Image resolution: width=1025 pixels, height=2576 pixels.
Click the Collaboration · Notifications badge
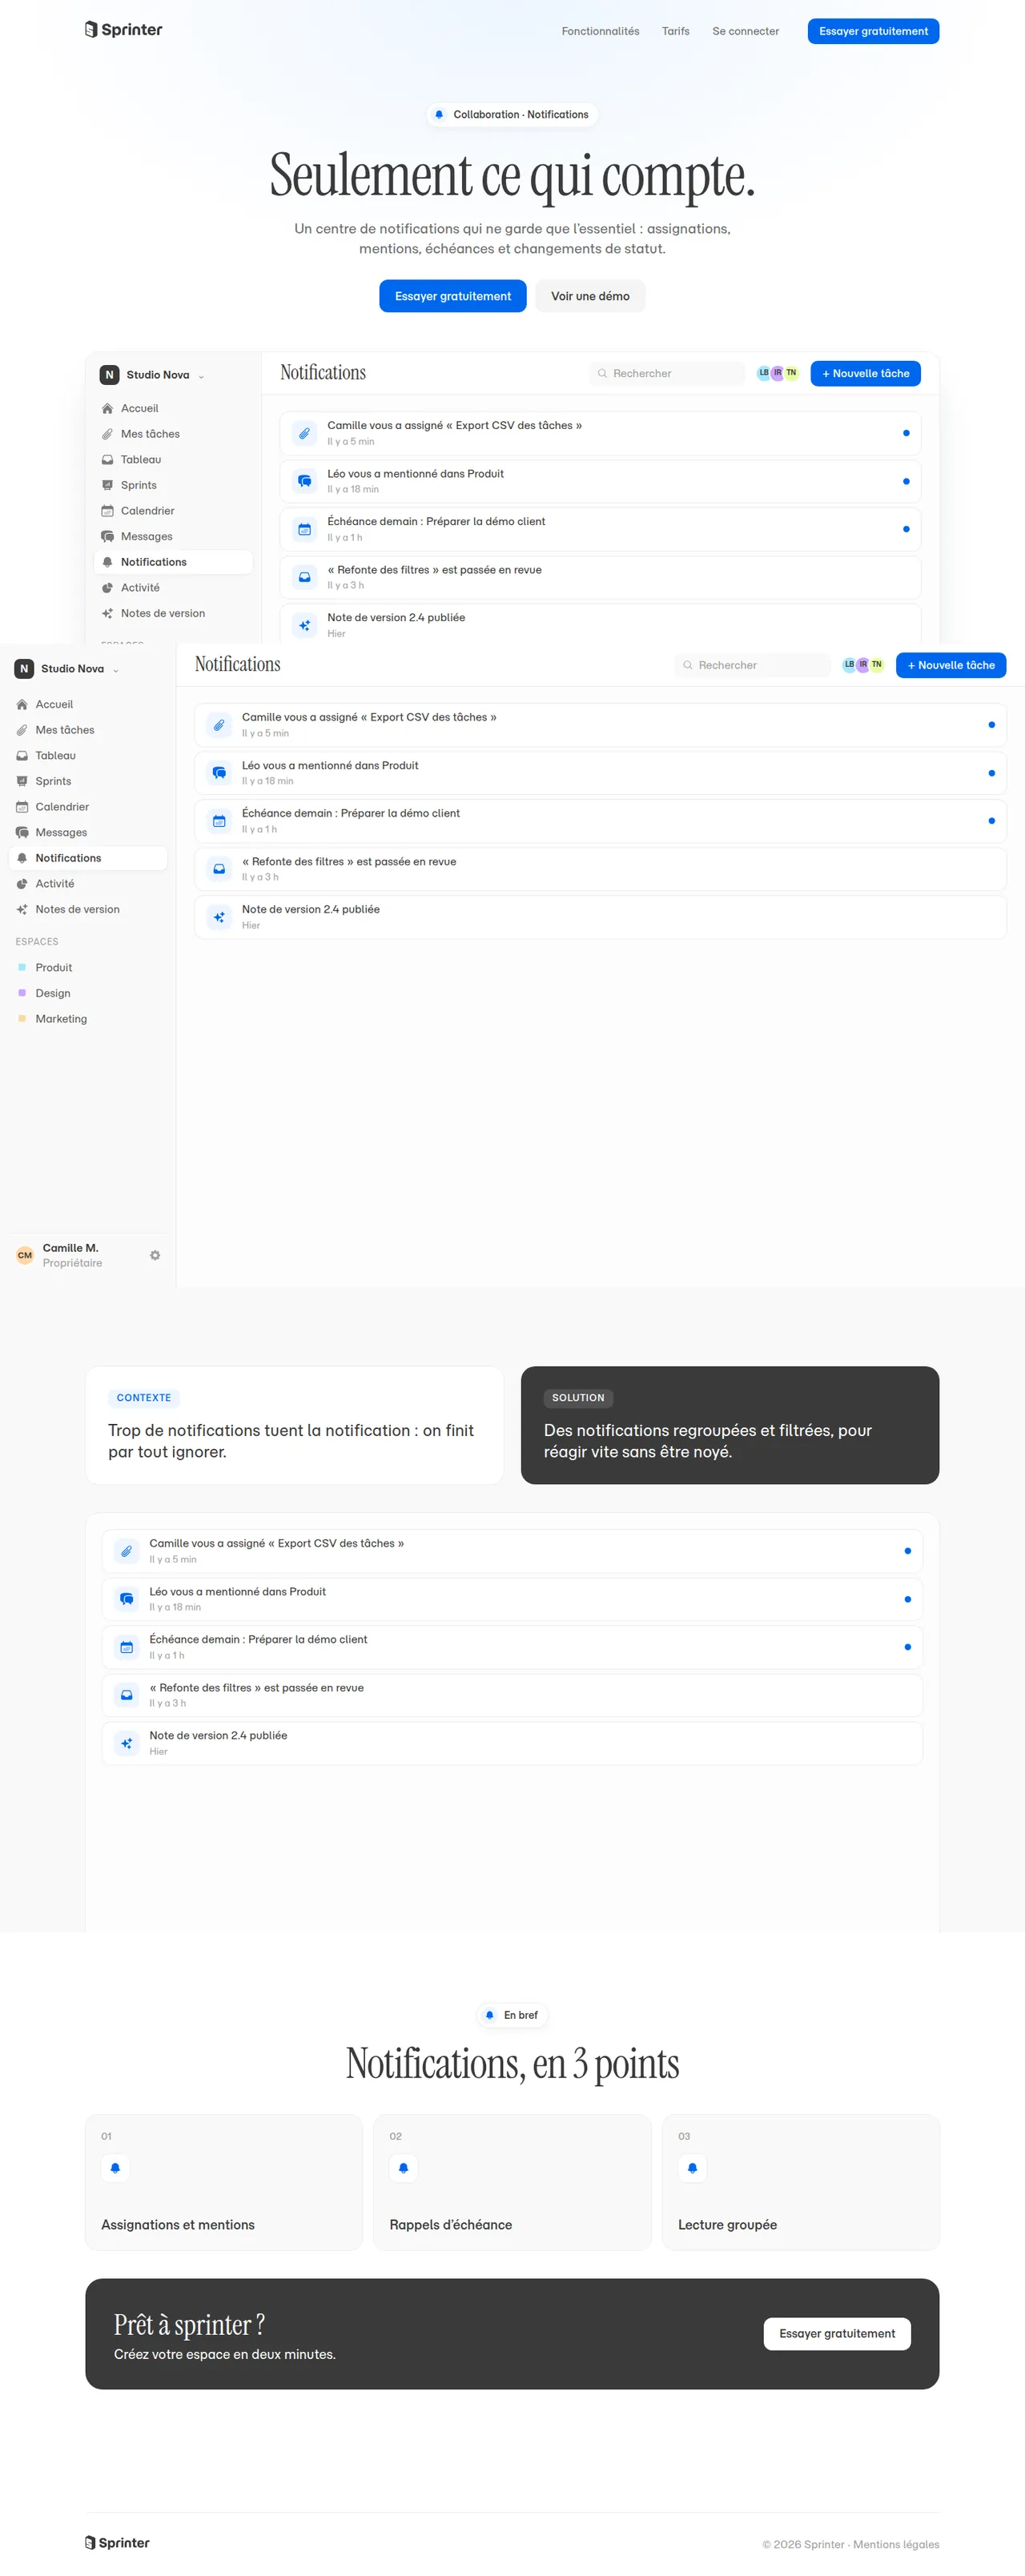(512, 114)
